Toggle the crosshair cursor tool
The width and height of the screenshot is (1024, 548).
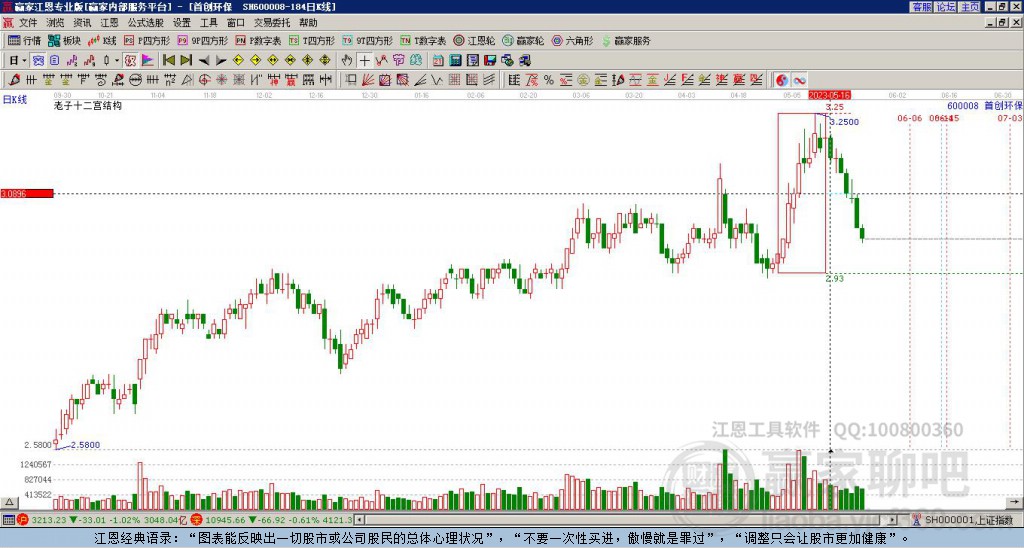point(364,61)
